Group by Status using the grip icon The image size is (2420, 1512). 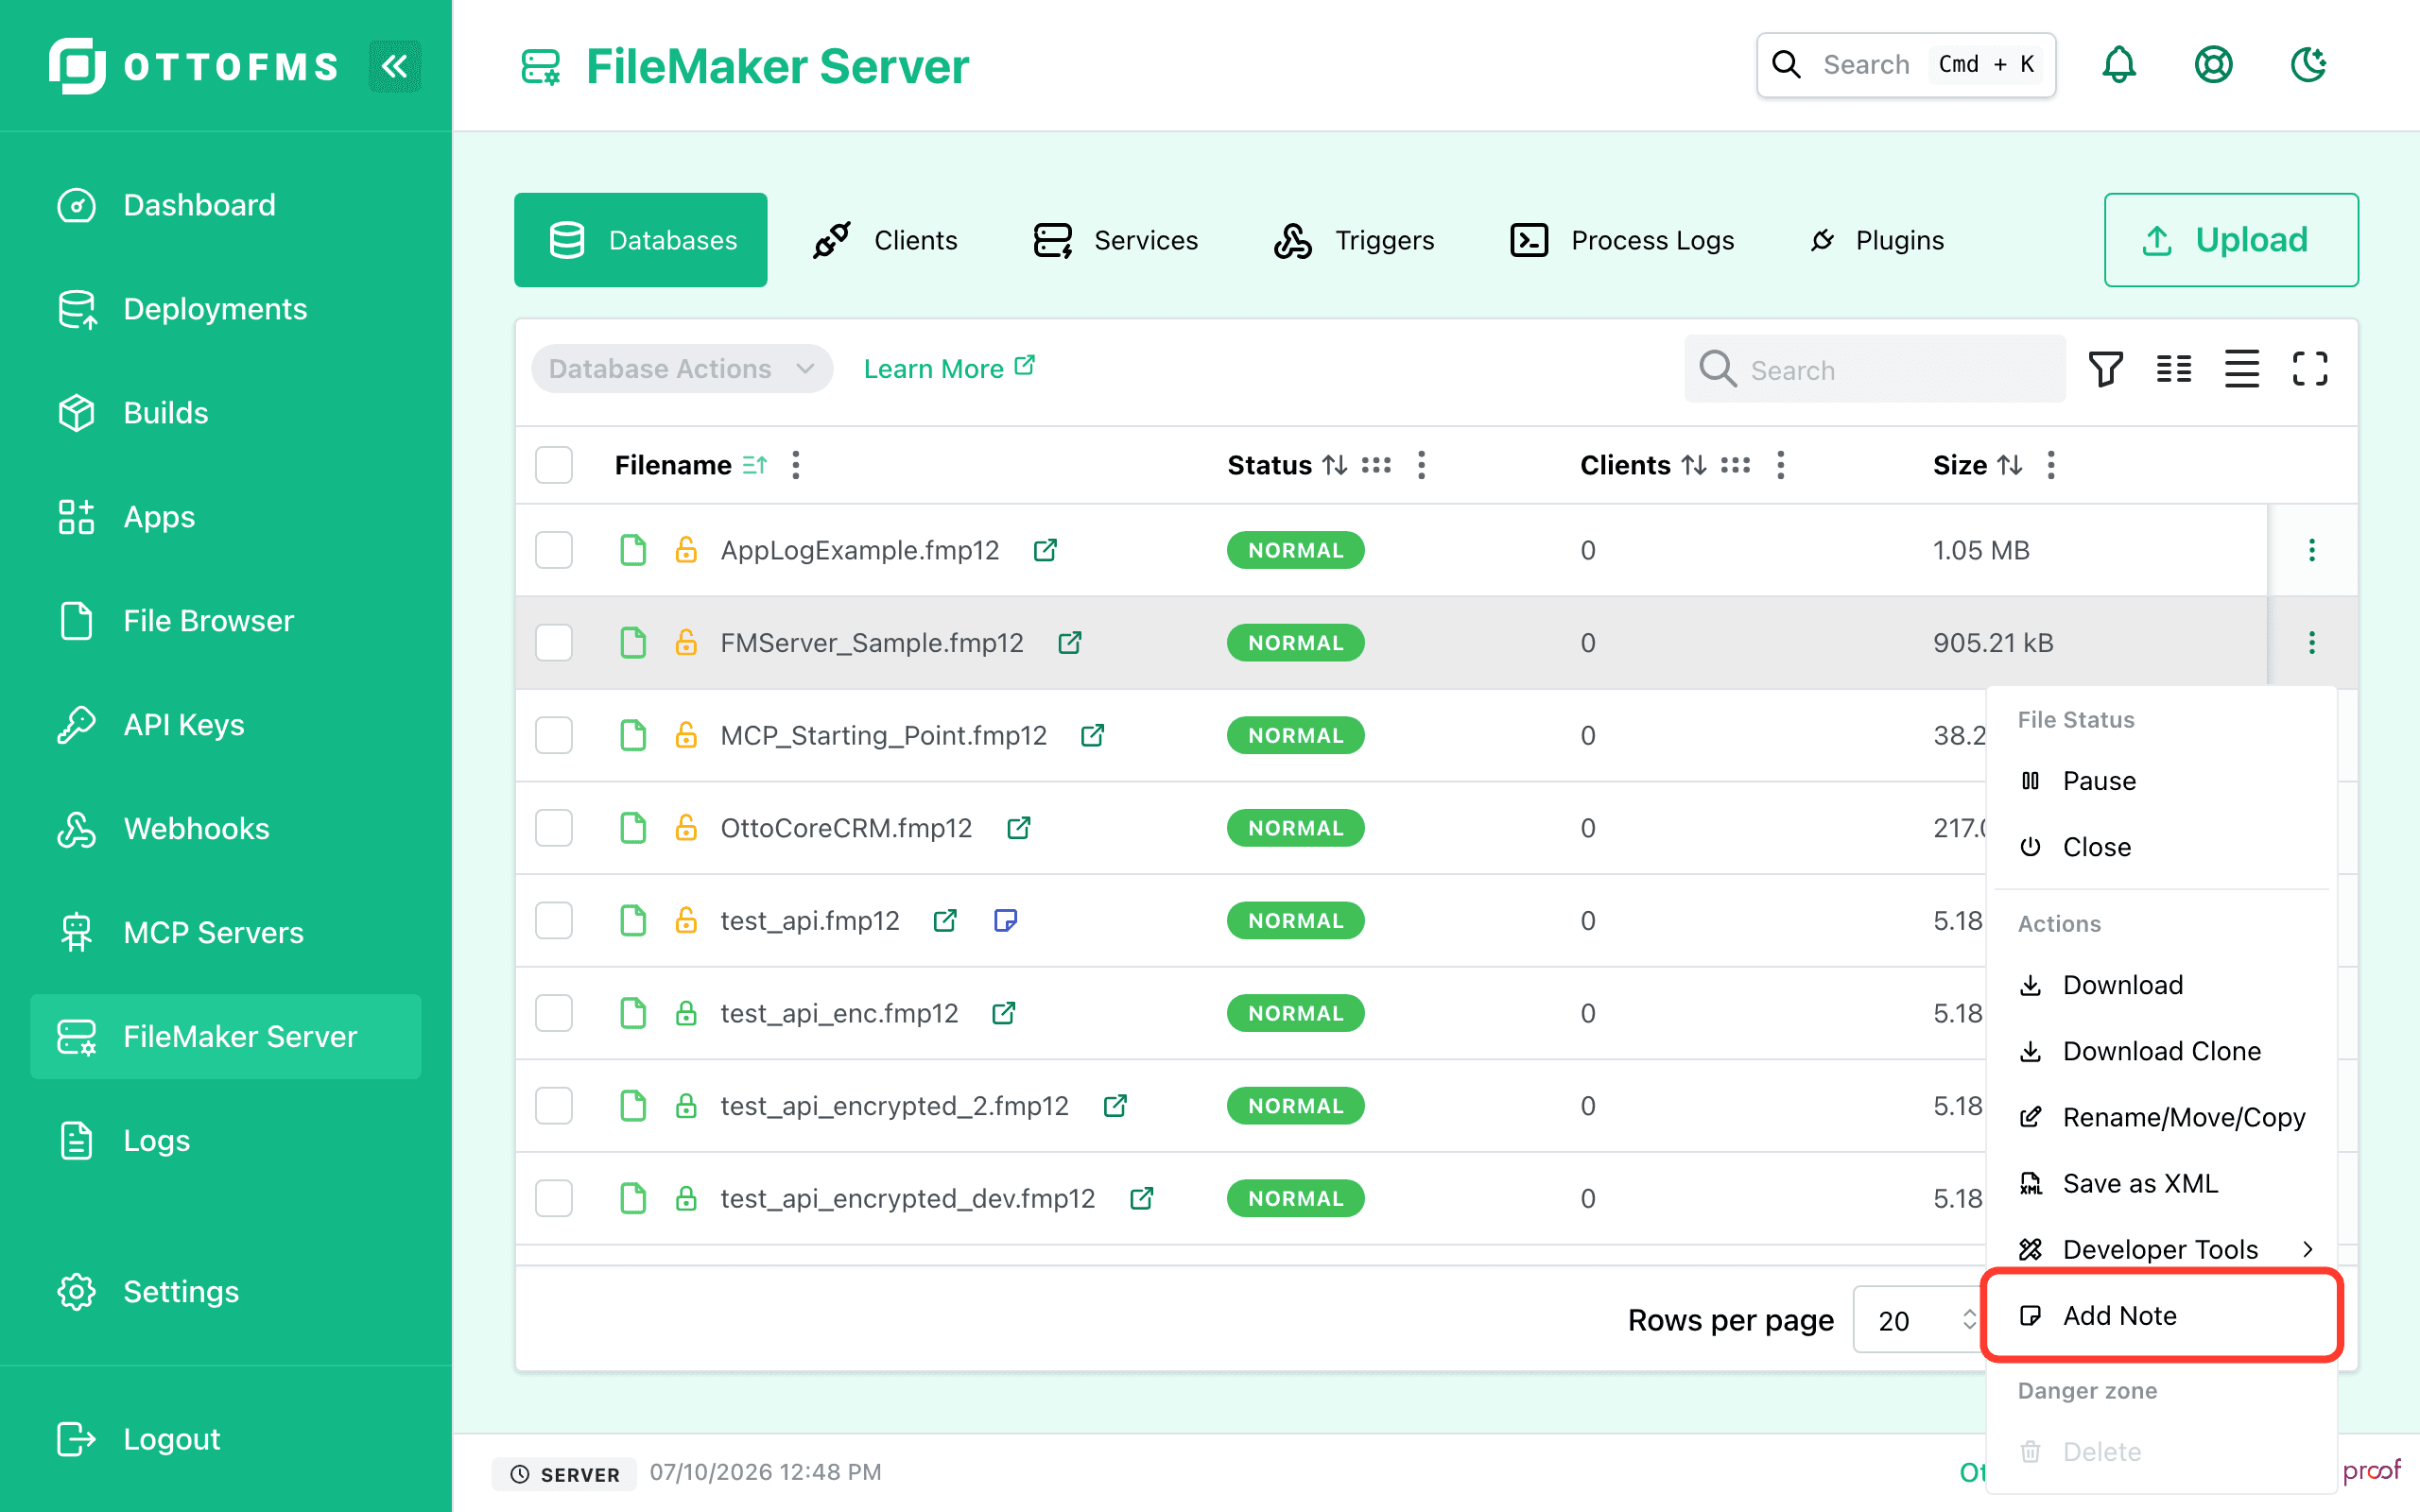tap(1376, 465)
